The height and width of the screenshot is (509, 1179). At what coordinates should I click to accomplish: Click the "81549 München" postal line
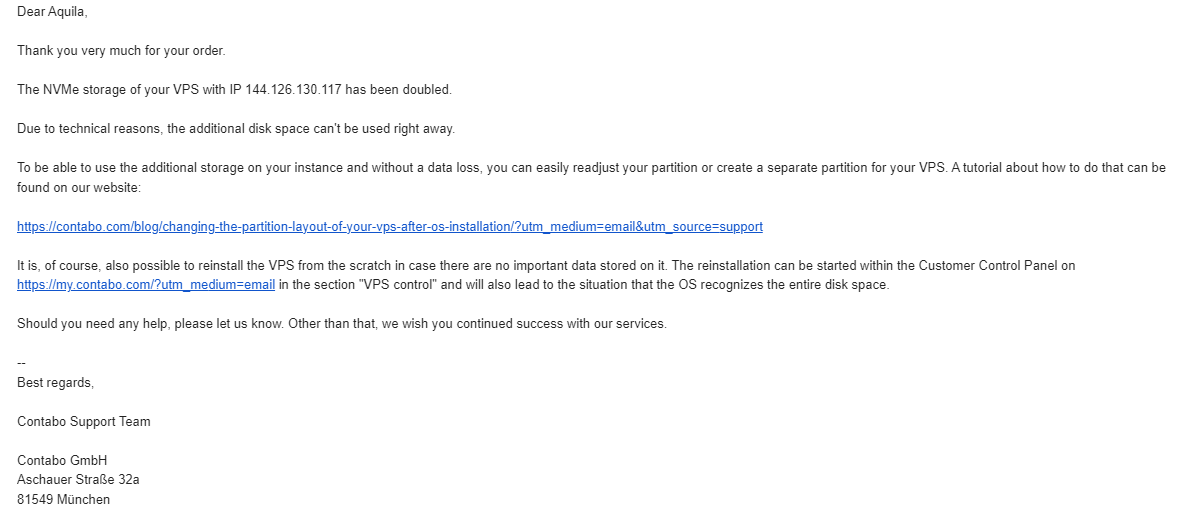pyautogui.click(x=64, y=499)
